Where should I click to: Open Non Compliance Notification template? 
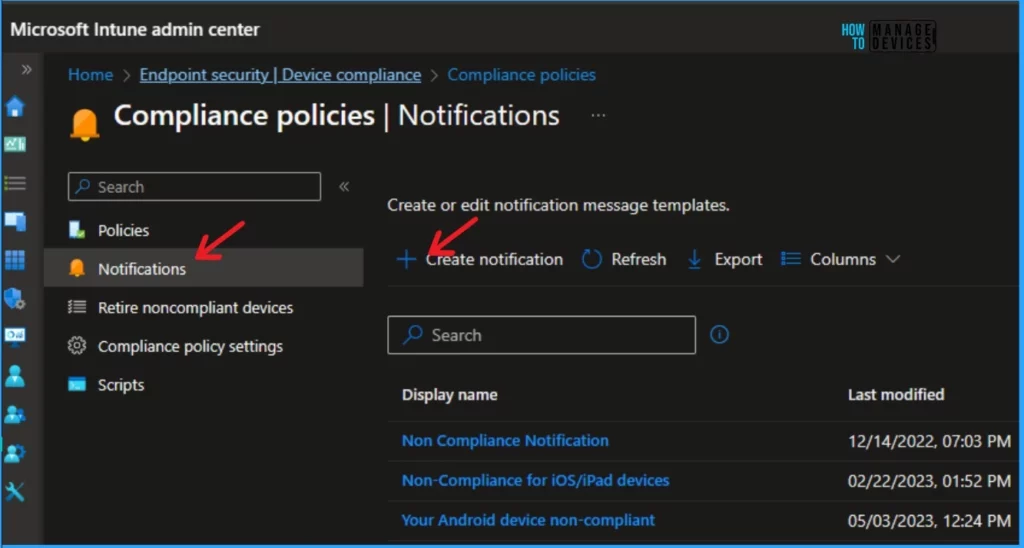tap(505, 441)
